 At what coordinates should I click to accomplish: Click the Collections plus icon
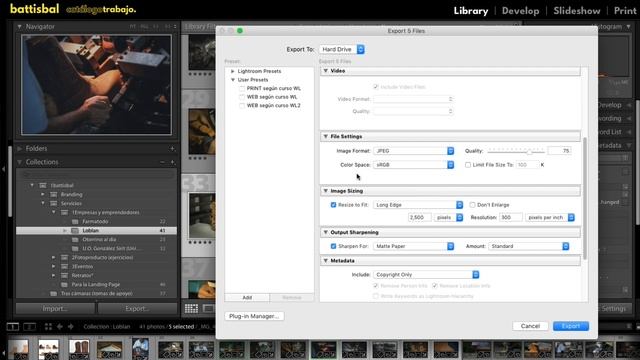coord(172,162)
